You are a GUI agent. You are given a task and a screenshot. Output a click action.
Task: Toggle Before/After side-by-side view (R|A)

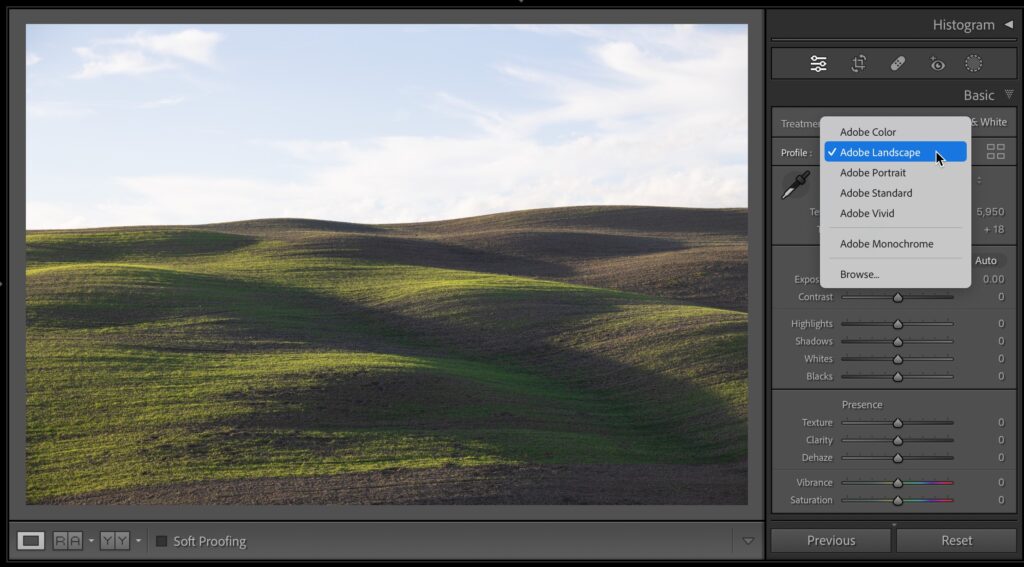coord(68,541)
